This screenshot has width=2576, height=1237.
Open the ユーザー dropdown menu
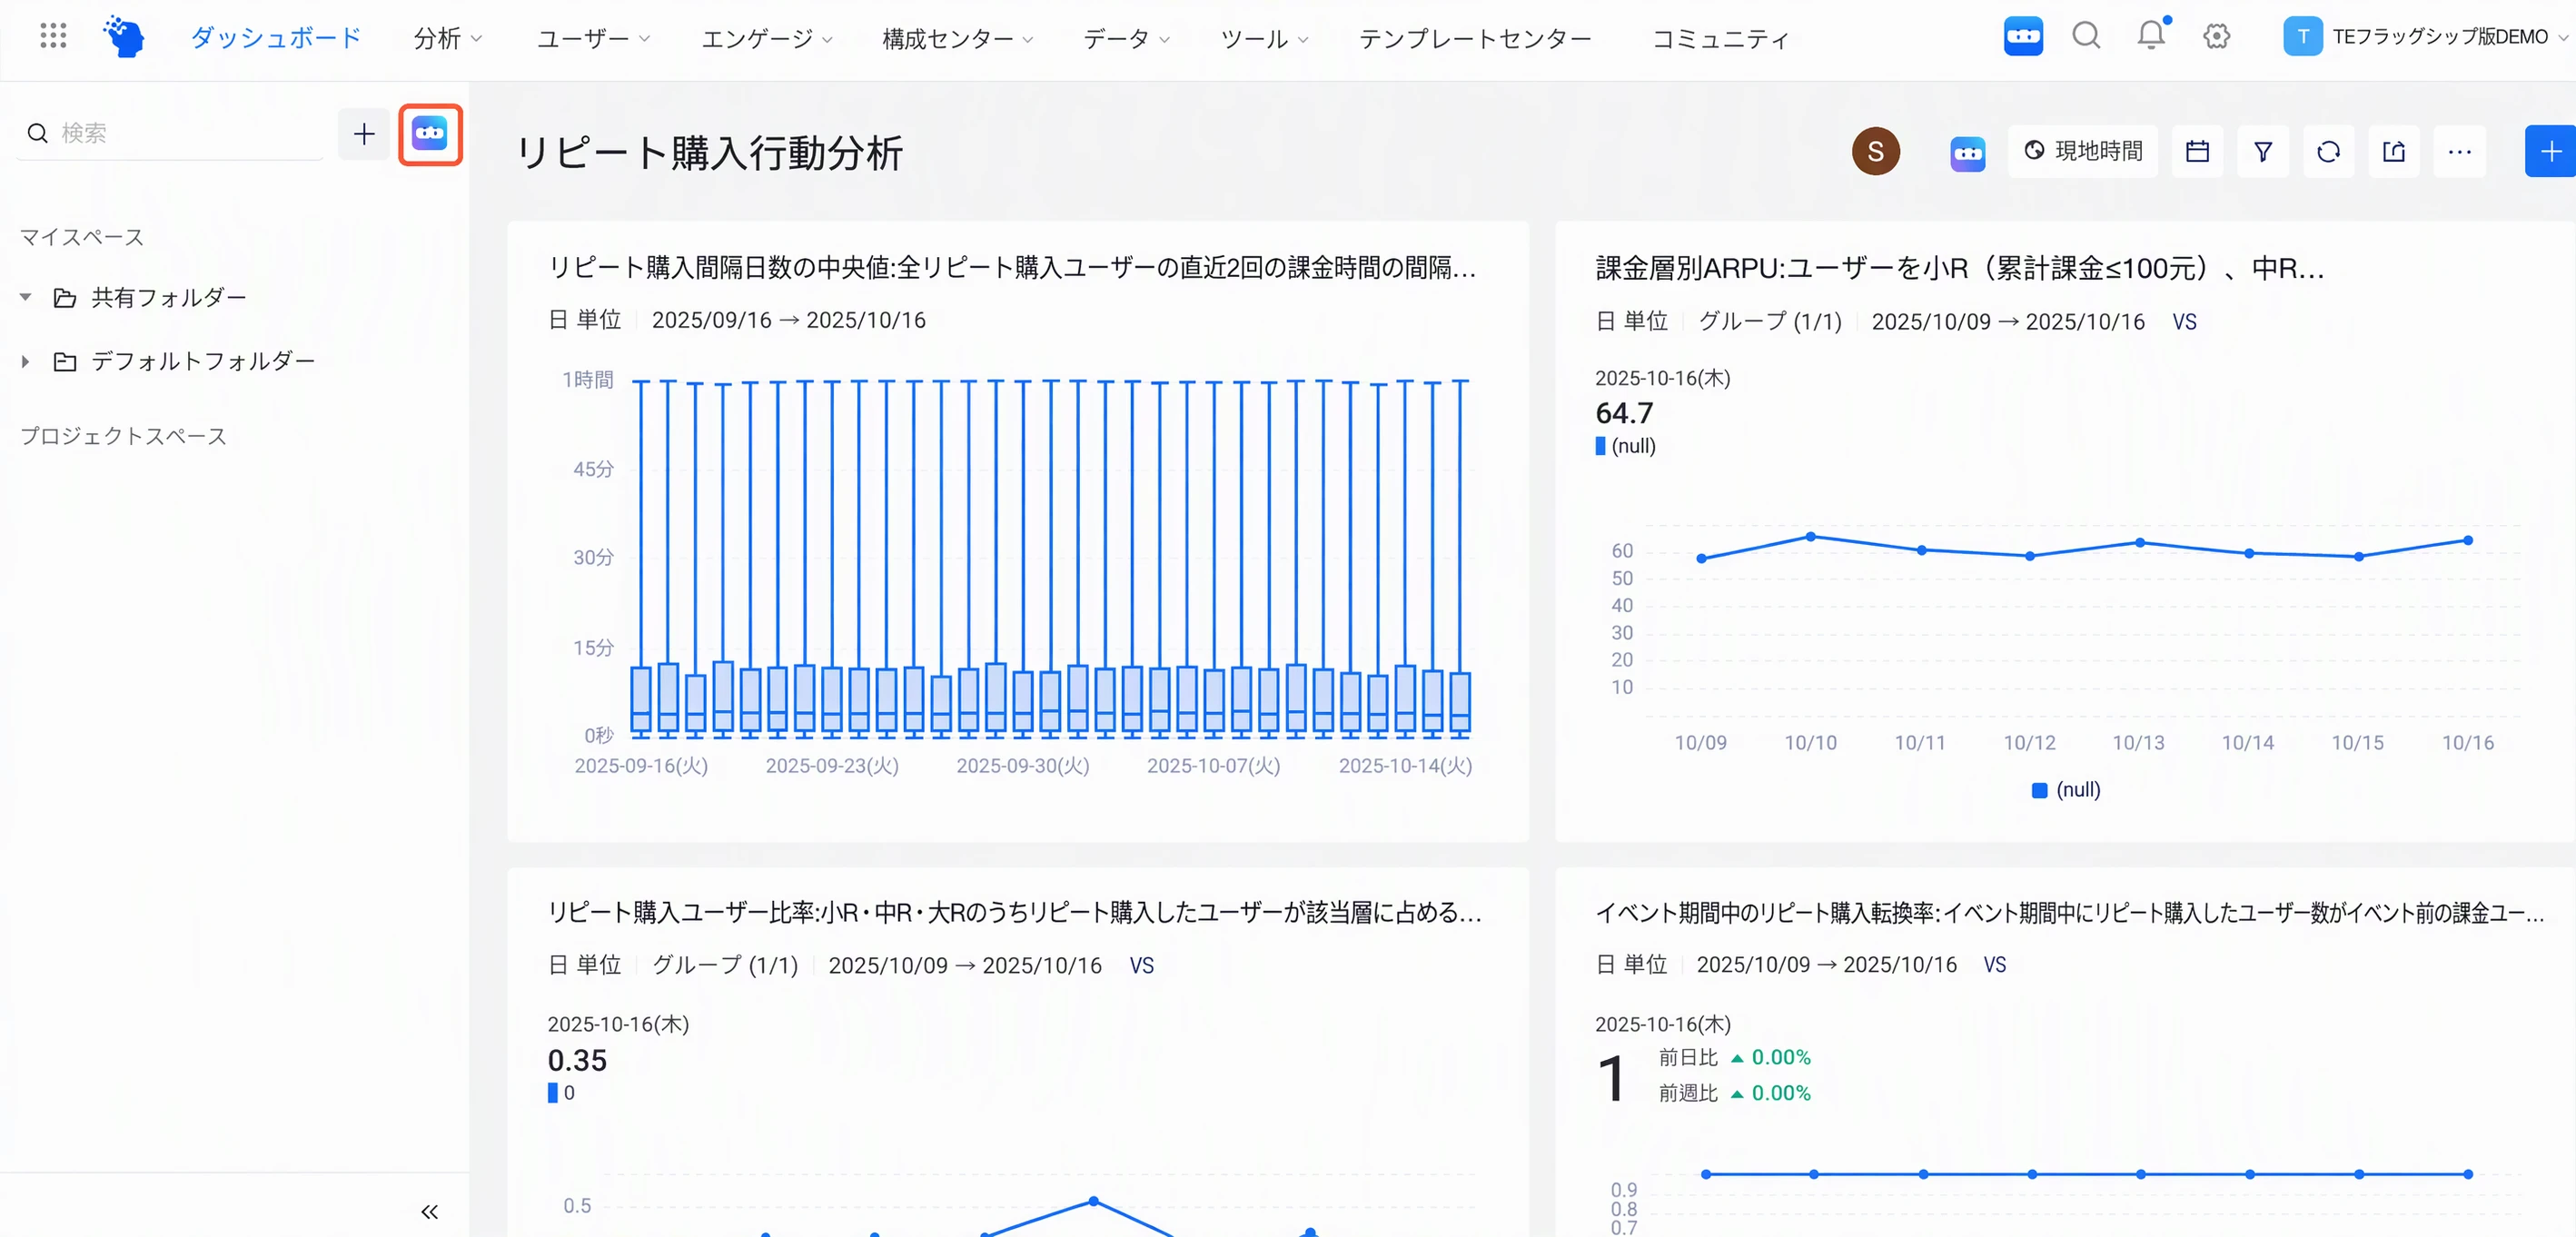[x=593, y=38]
